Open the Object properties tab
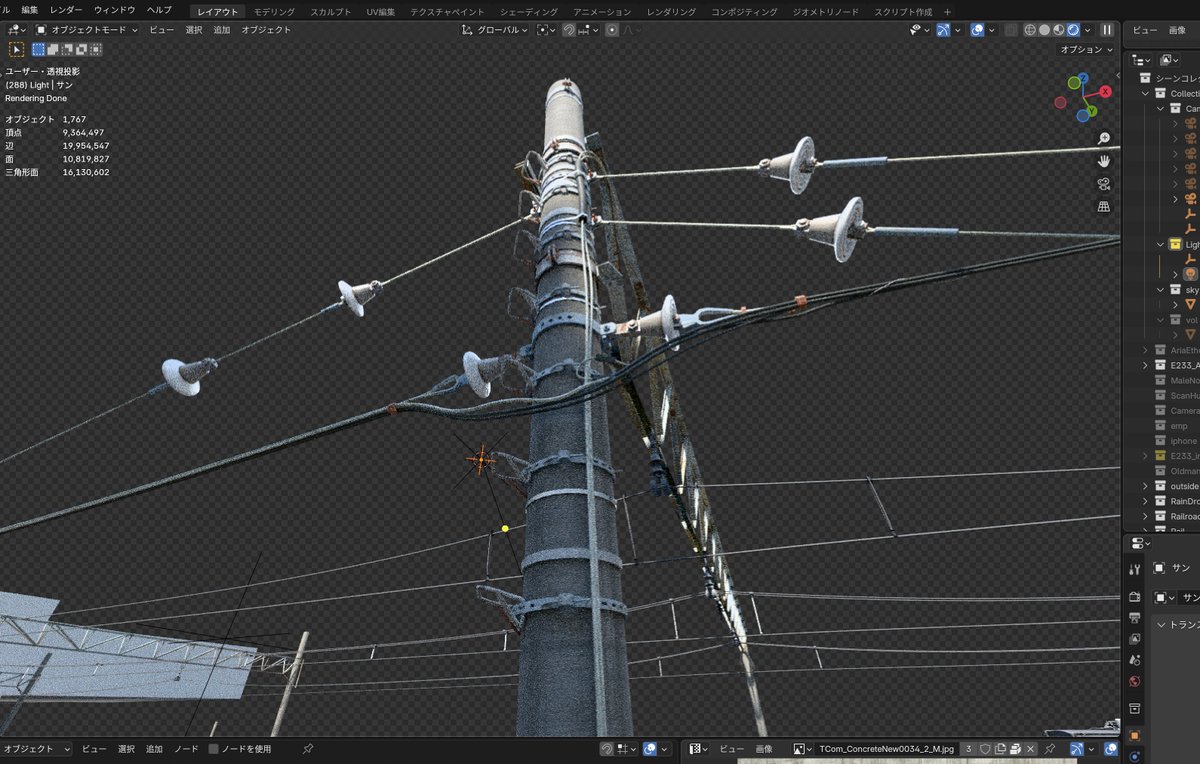1200x764 pixels. 1134,735
